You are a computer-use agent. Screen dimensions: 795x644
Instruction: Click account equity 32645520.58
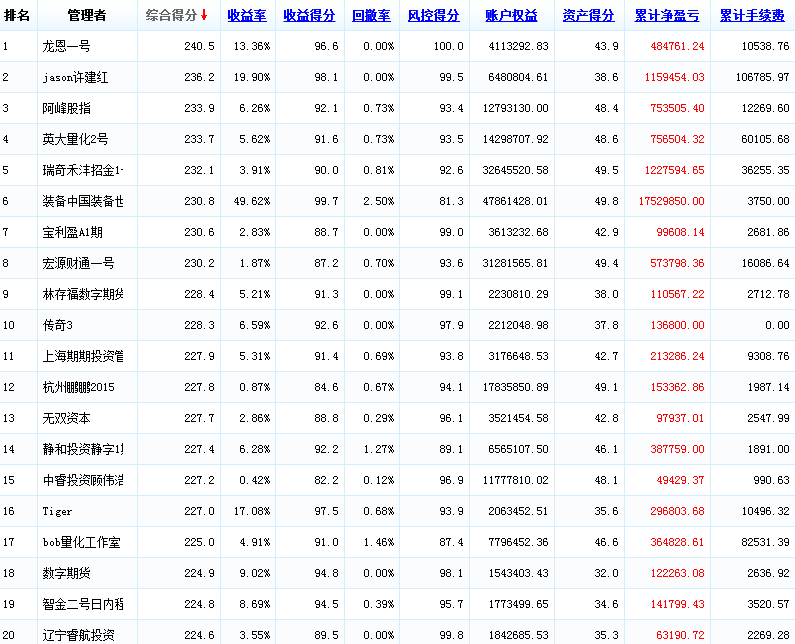point(516,170)
